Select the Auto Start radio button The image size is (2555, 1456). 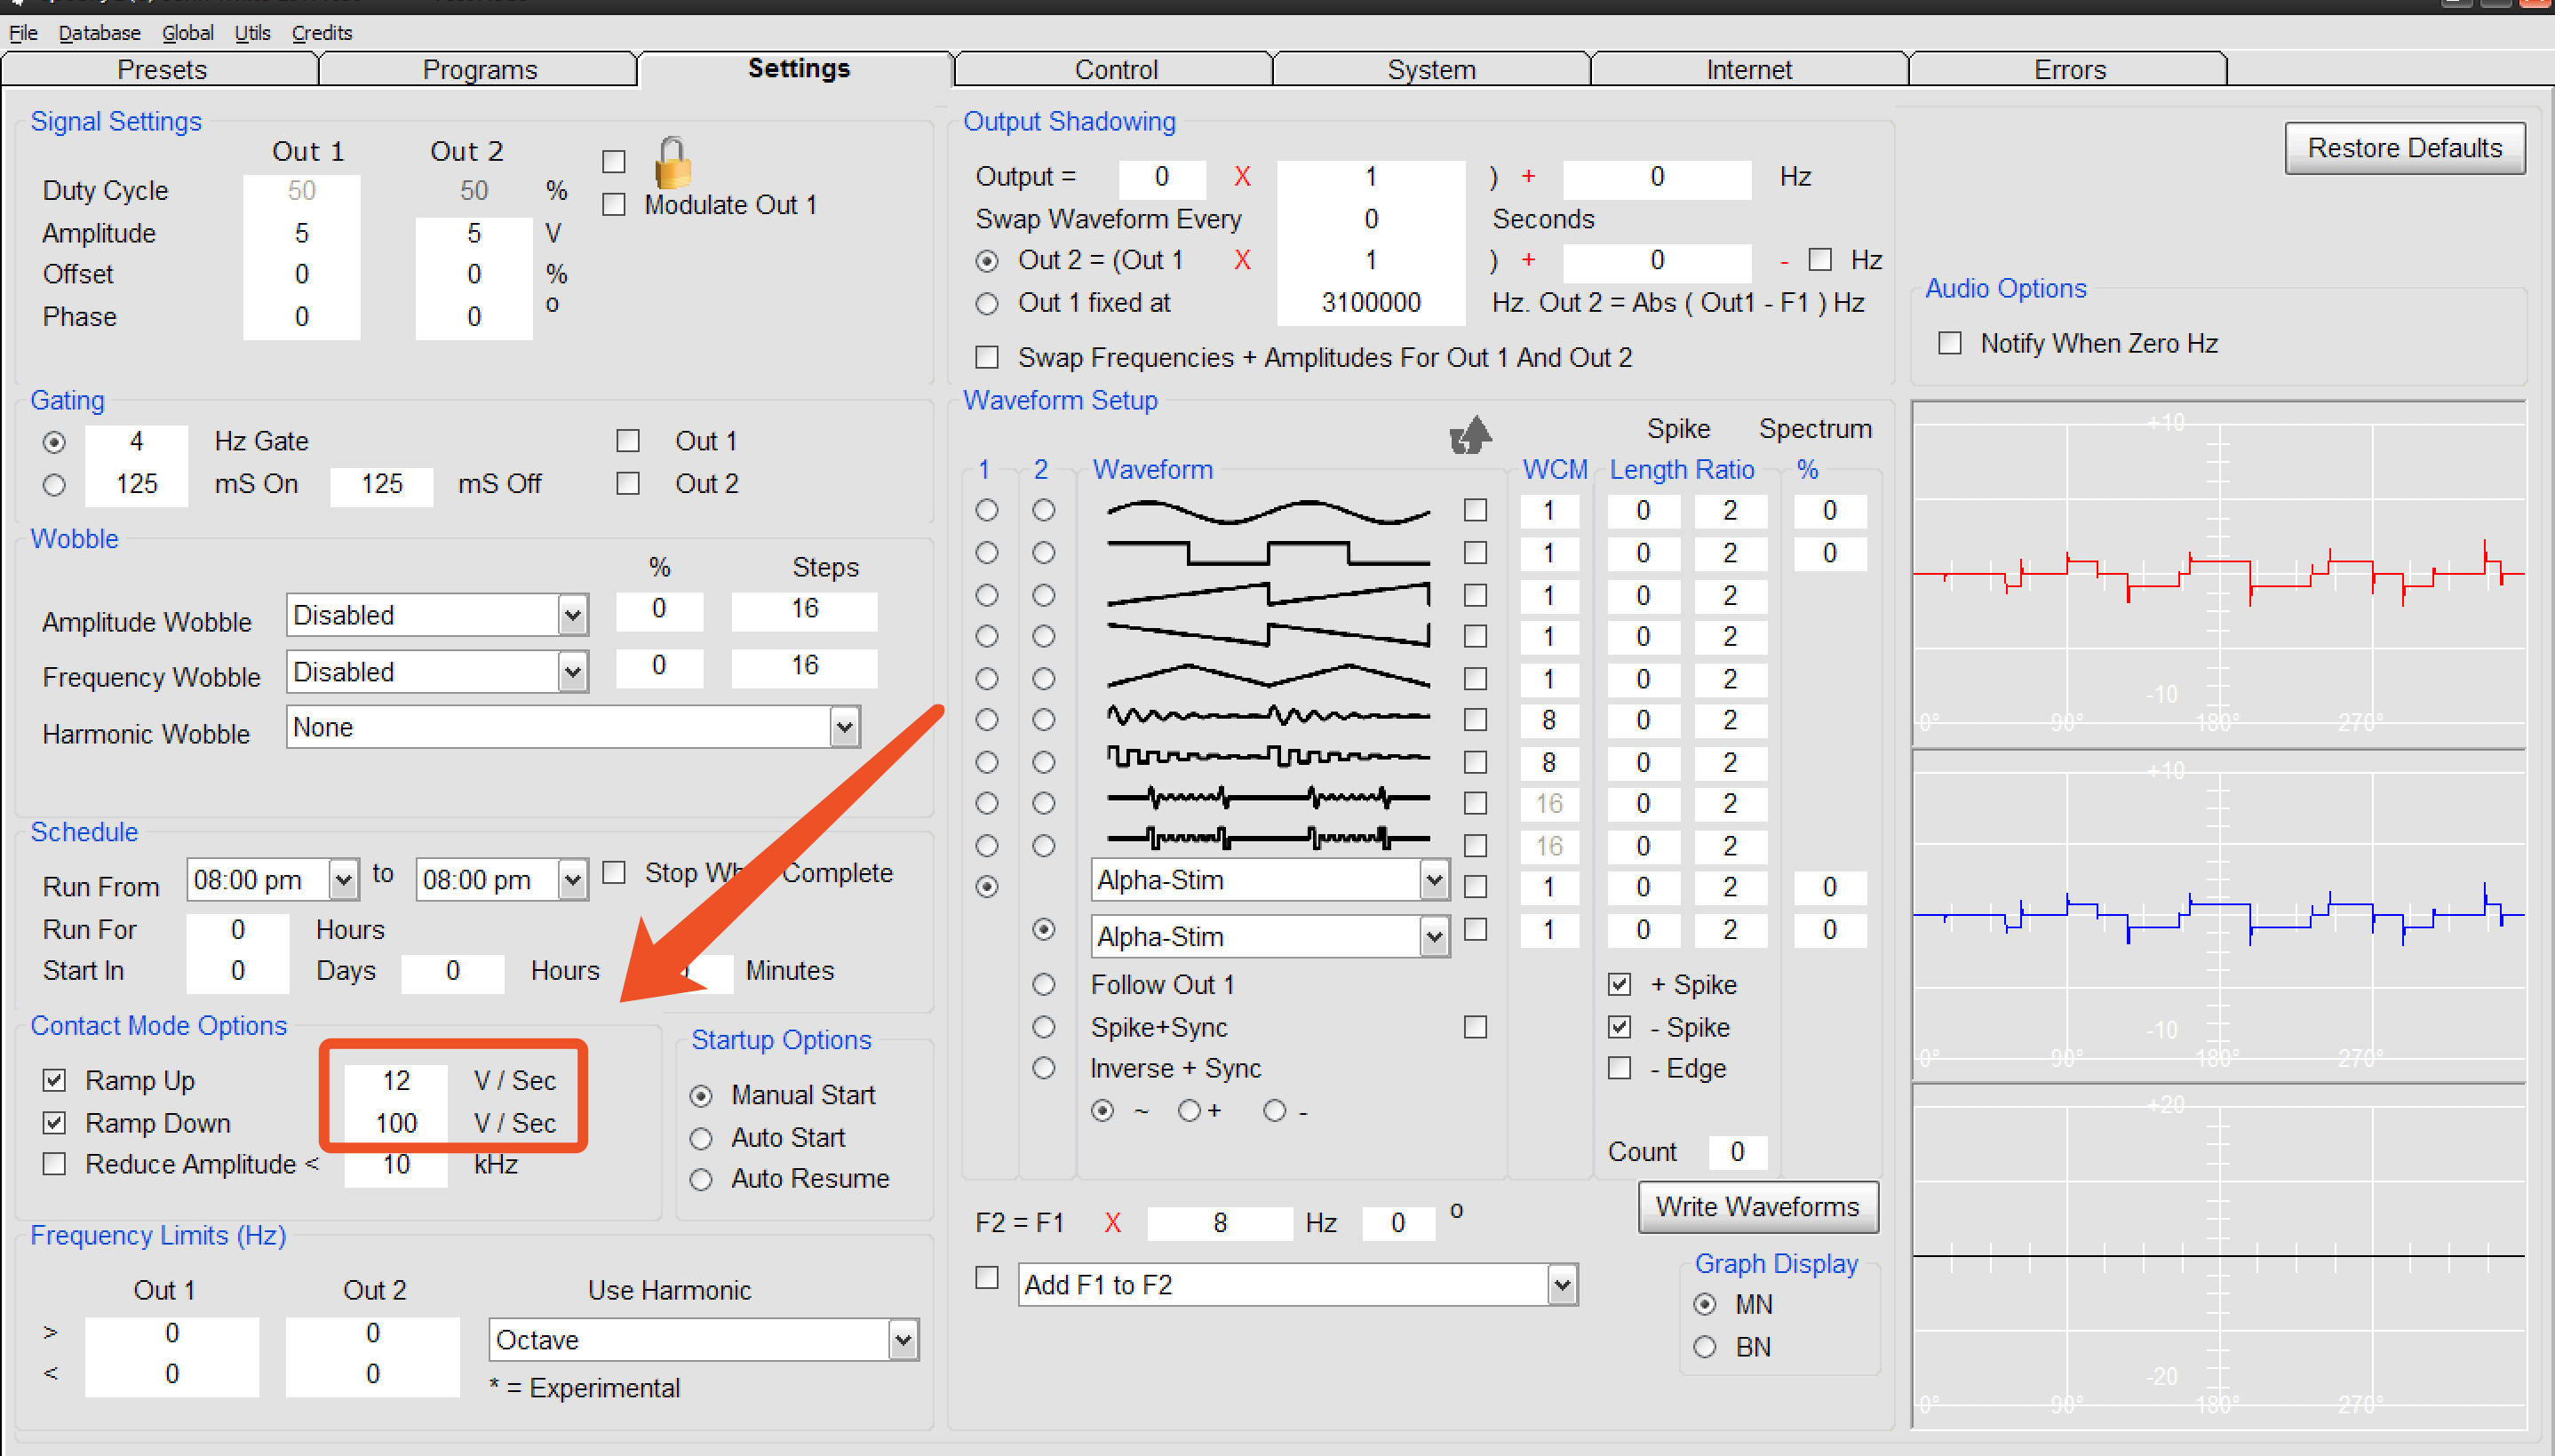[701, 1138]
